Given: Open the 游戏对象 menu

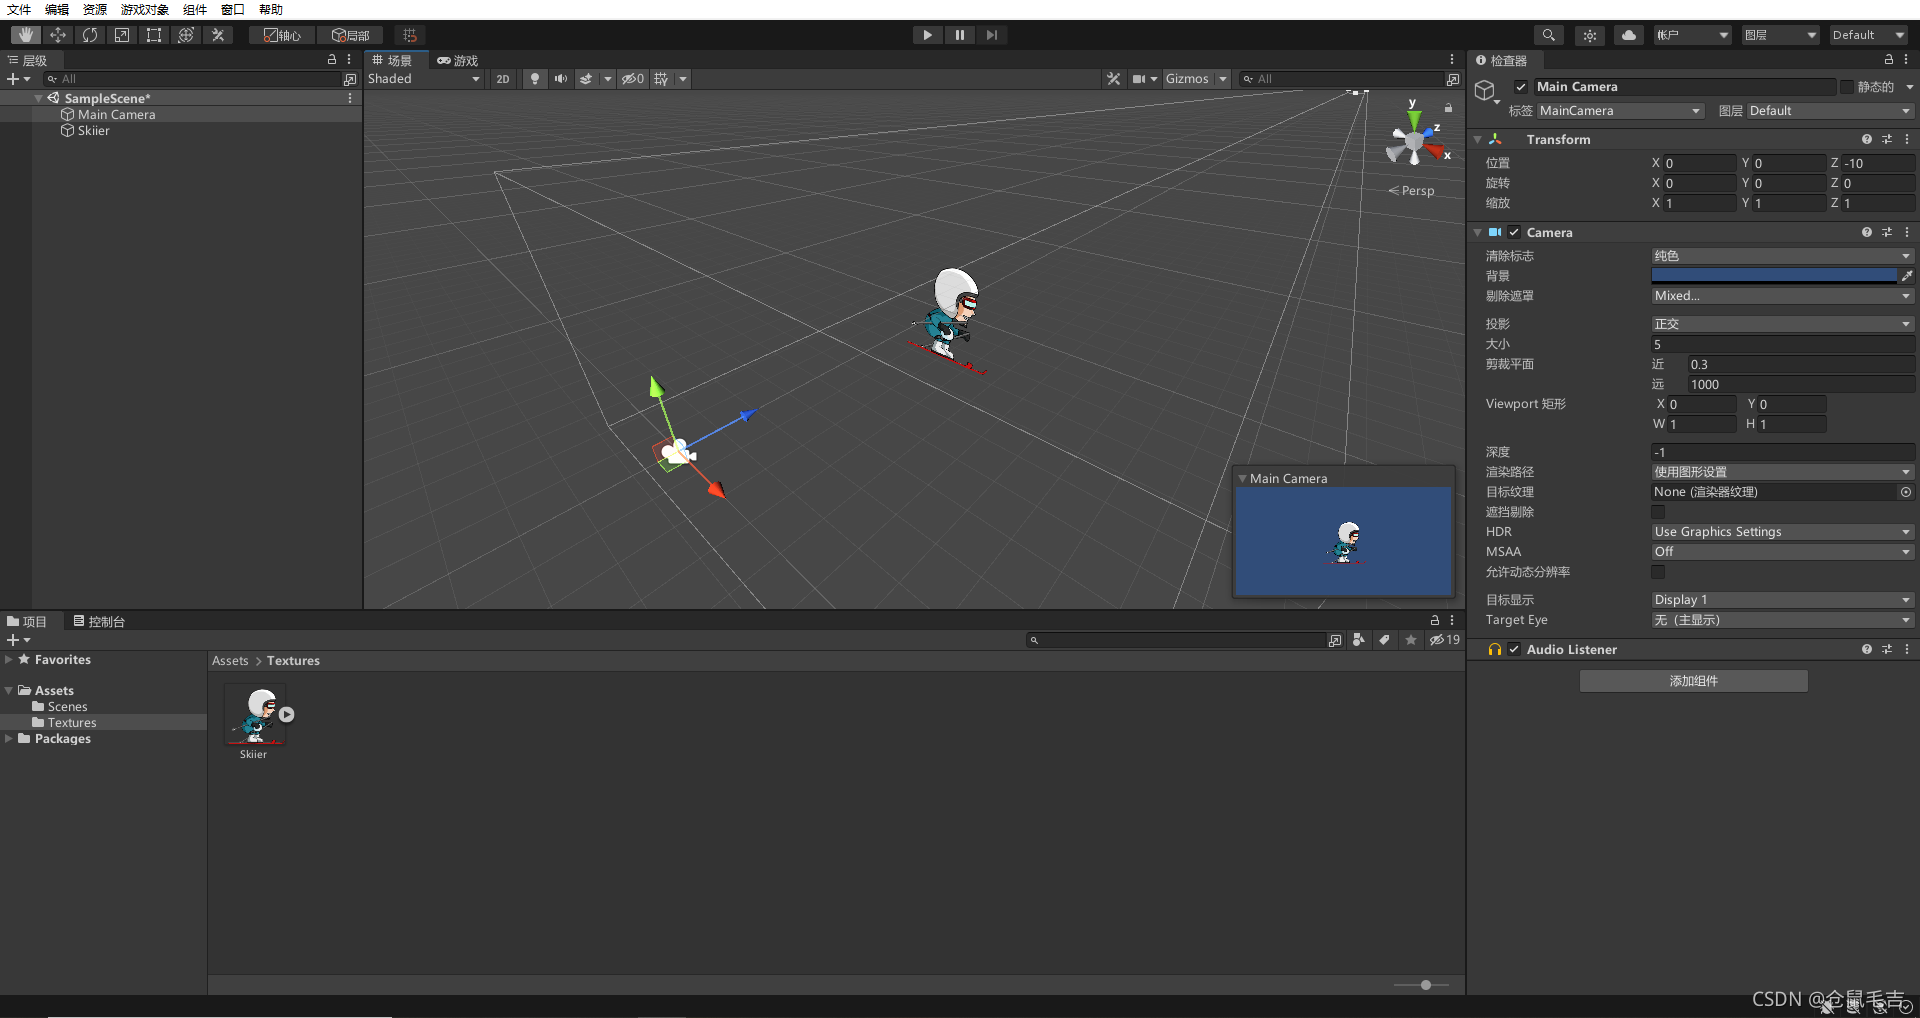Looking at the screenshot, I should (x=145, y=9).
